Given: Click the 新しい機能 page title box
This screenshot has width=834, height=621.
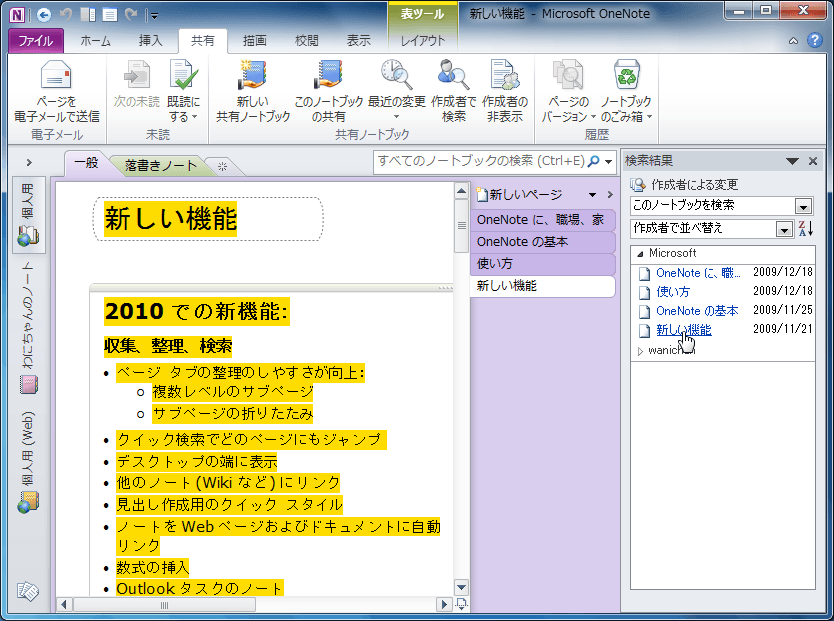Looking at the screenshot, I should pos(208,219).
